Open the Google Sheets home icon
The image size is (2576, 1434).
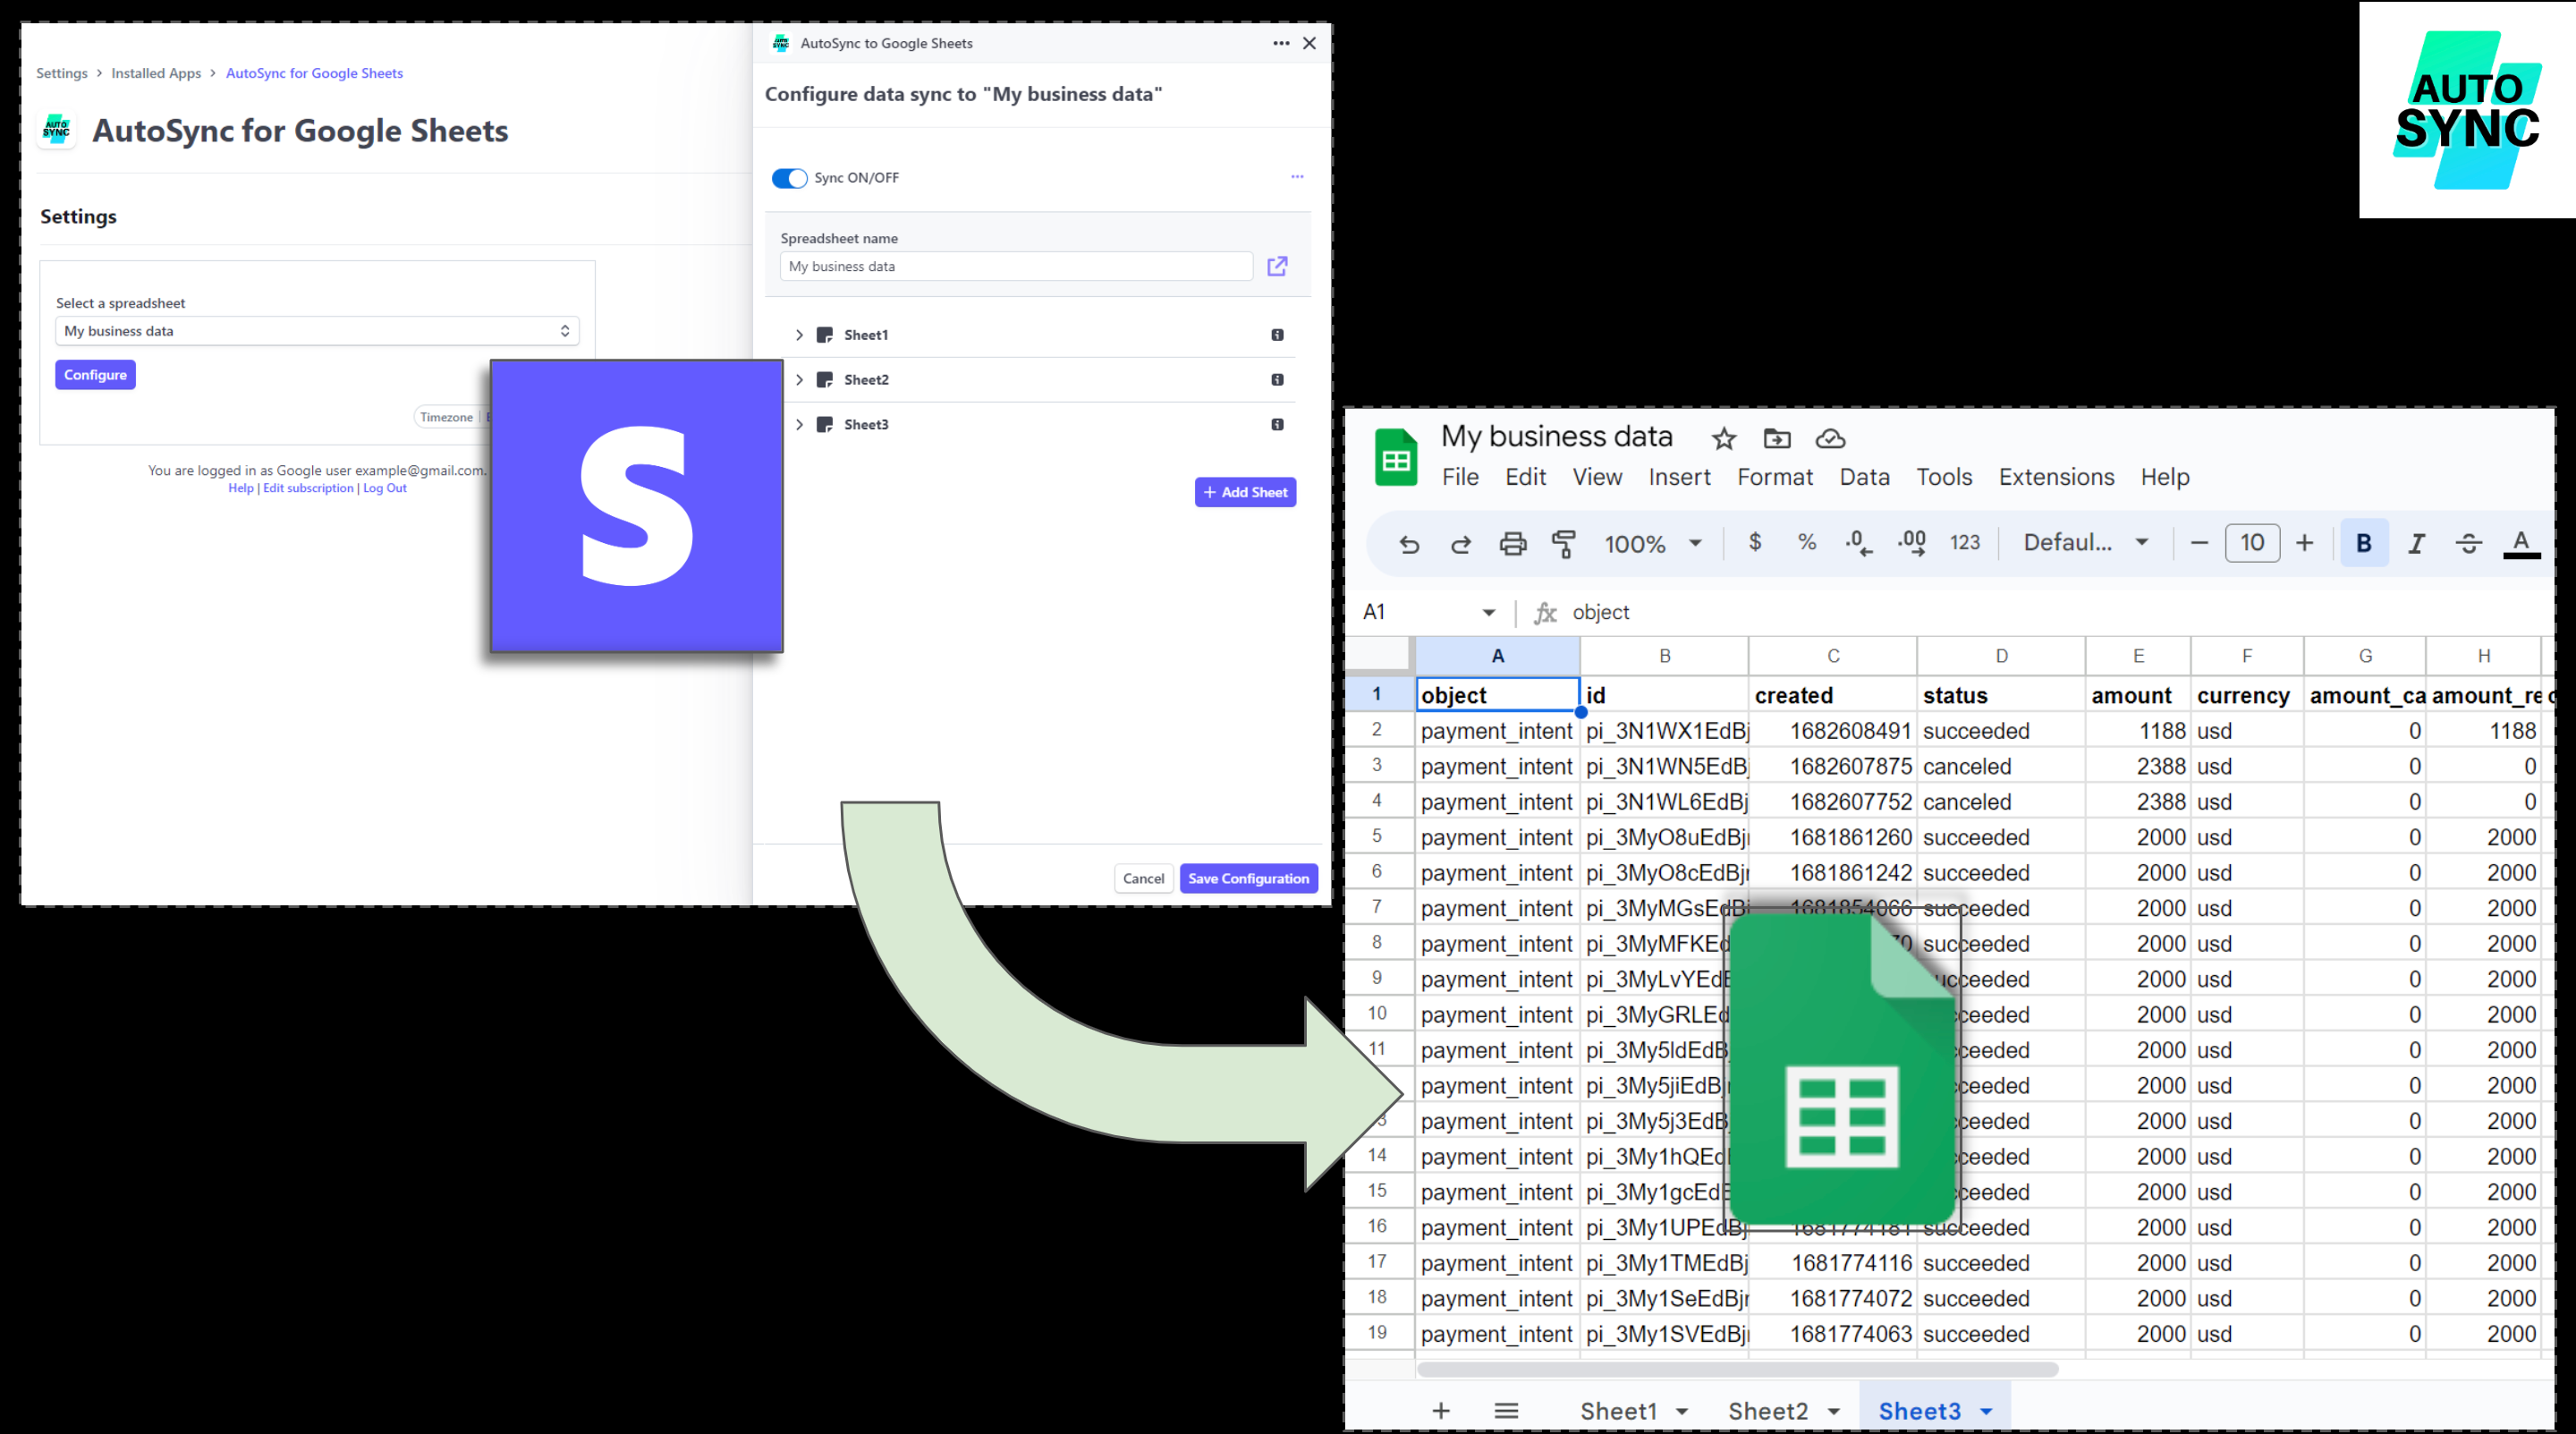coord(1396,457)
